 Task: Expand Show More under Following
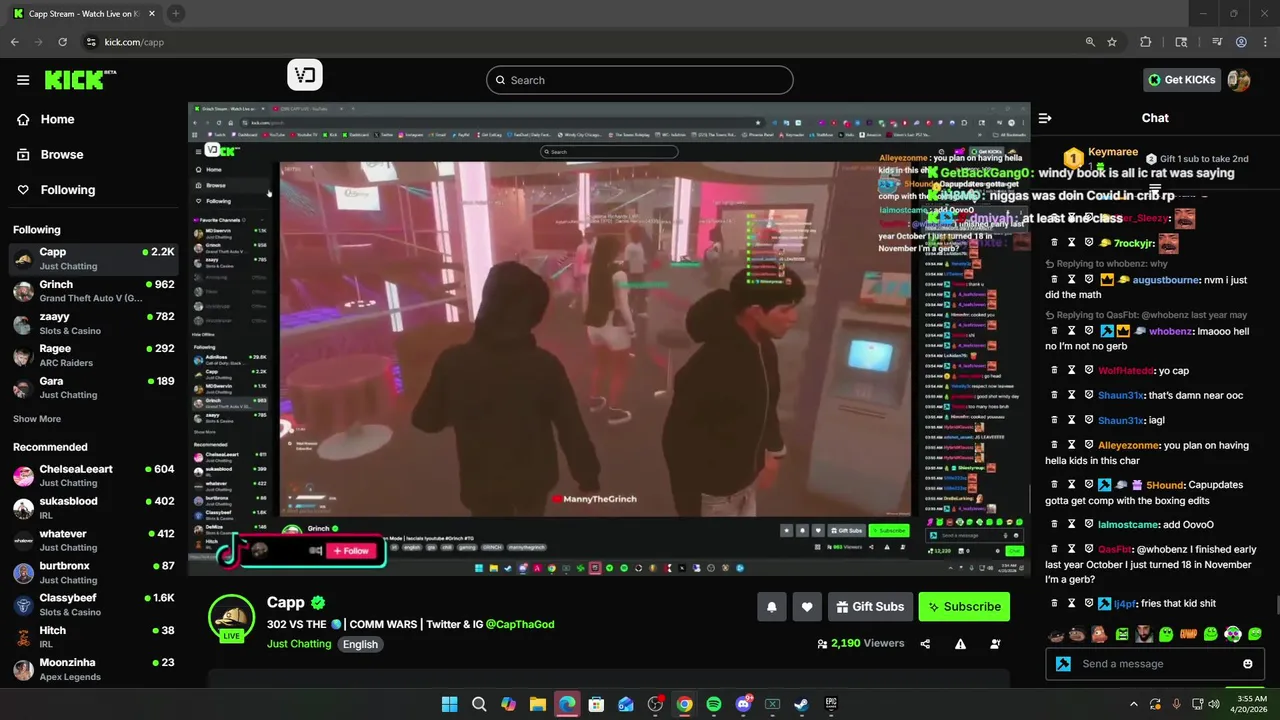pyautogui.click(x=37, y=419)
